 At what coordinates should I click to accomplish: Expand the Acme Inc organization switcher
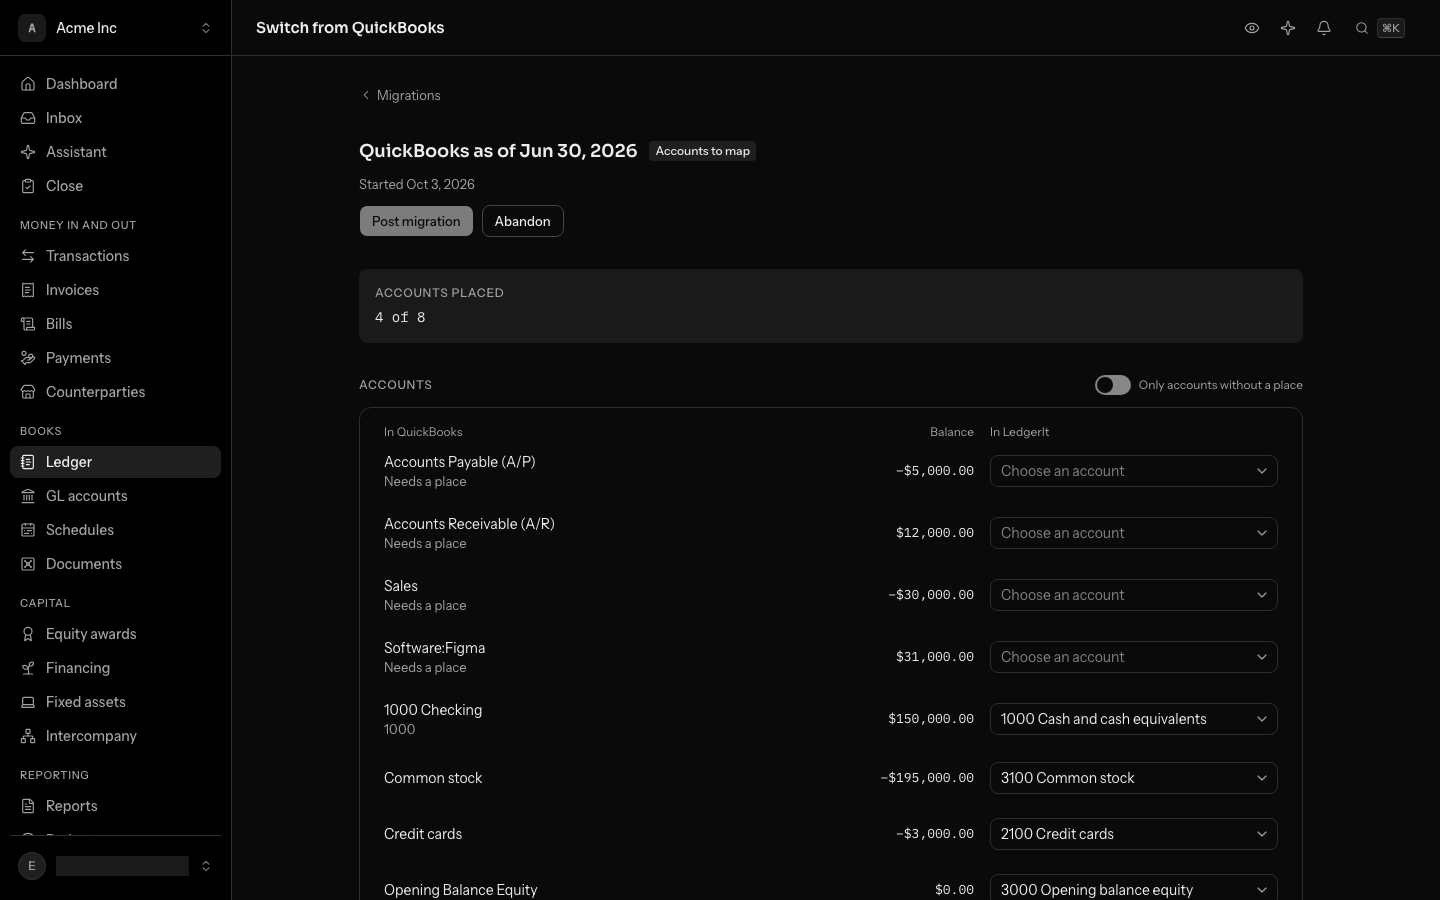click(x=115, y=28)
